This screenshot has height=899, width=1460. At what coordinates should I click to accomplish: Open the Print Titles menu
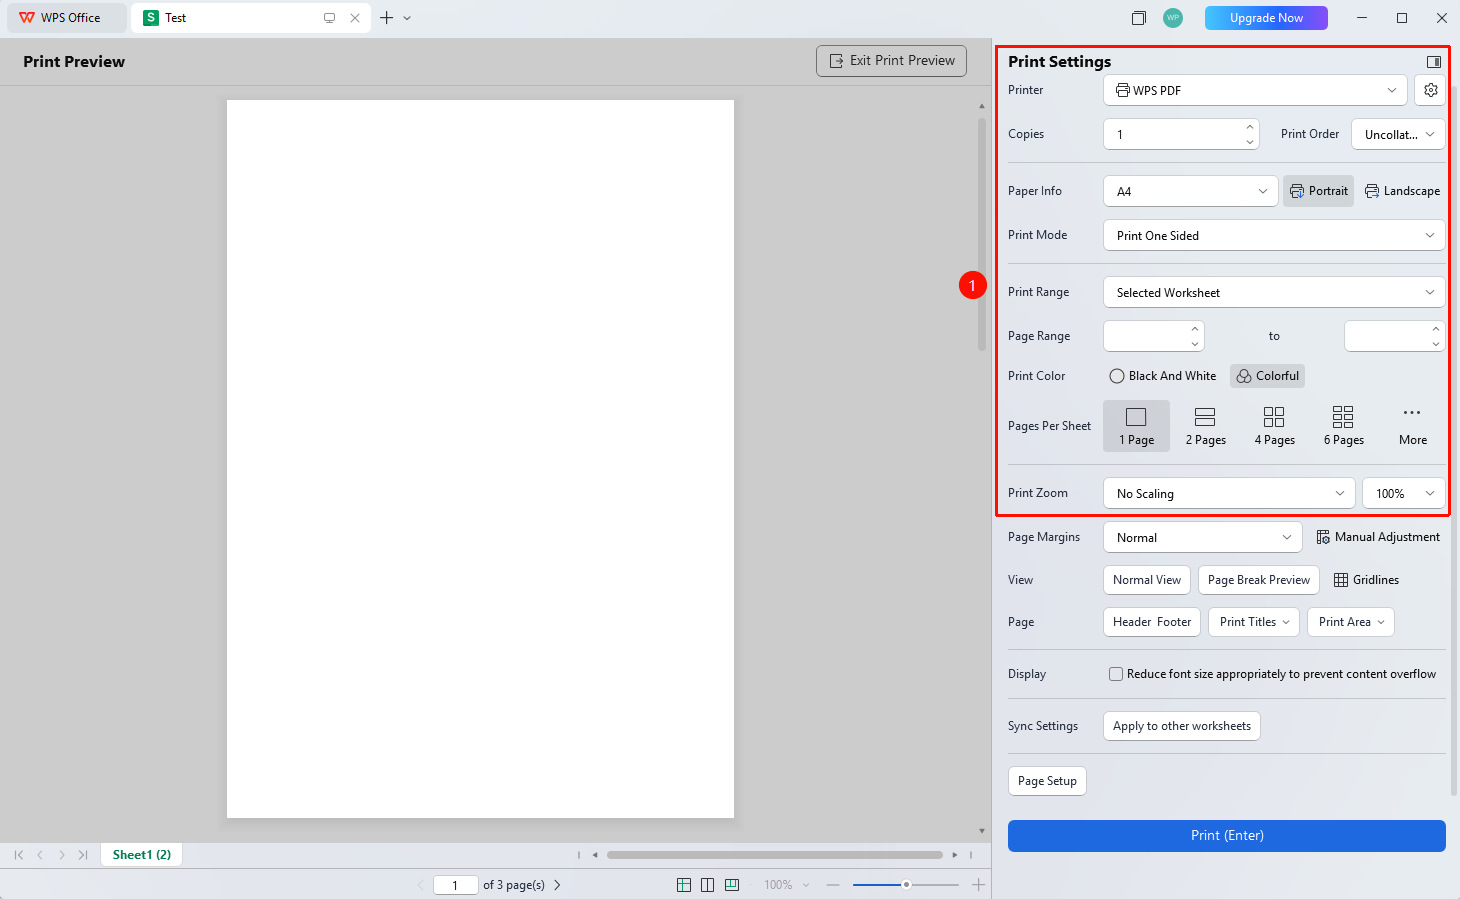click(1254, 622)
